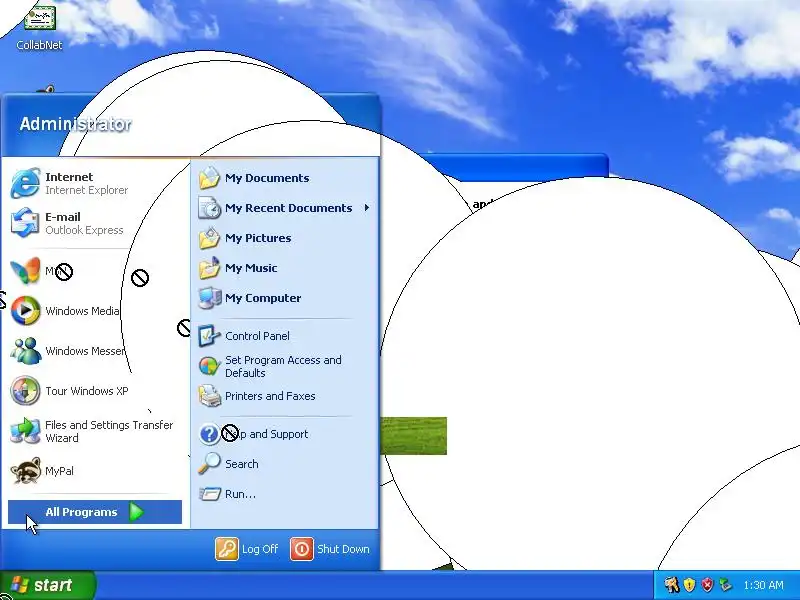Image resolution: width=800 pixels, height=600 pixels.
Task: Click the Safely Remove Hardware tray icon
Action: (x=725, y=585)
